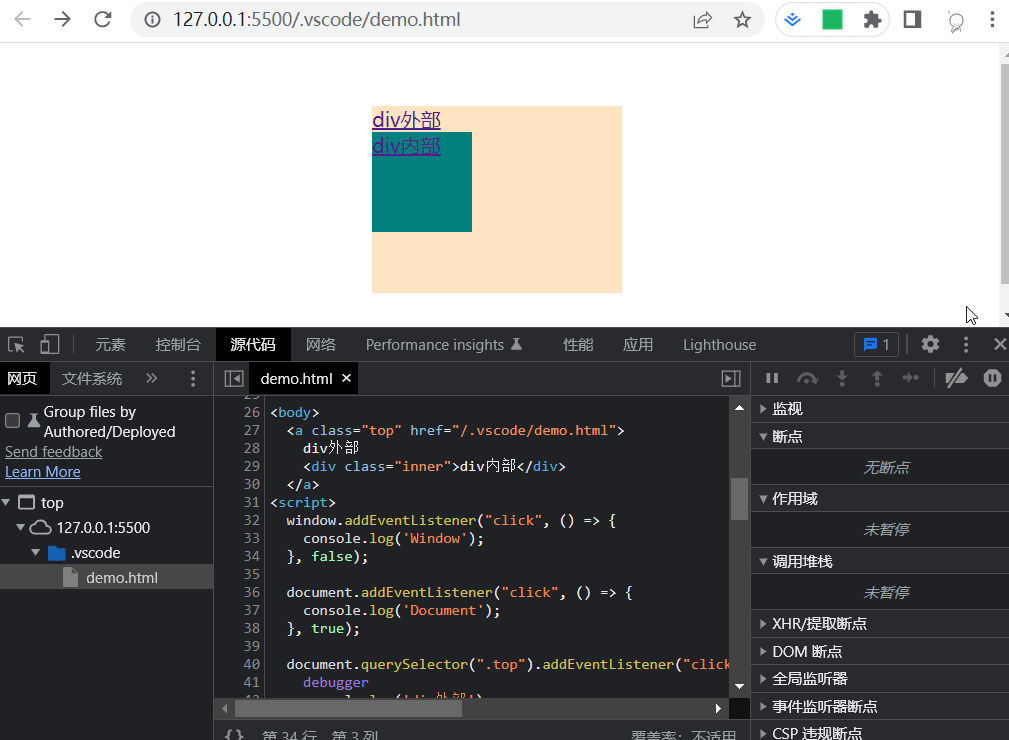Click the pause on exceptions icon
Screen dimensions: 1009x740
(992, 378)
